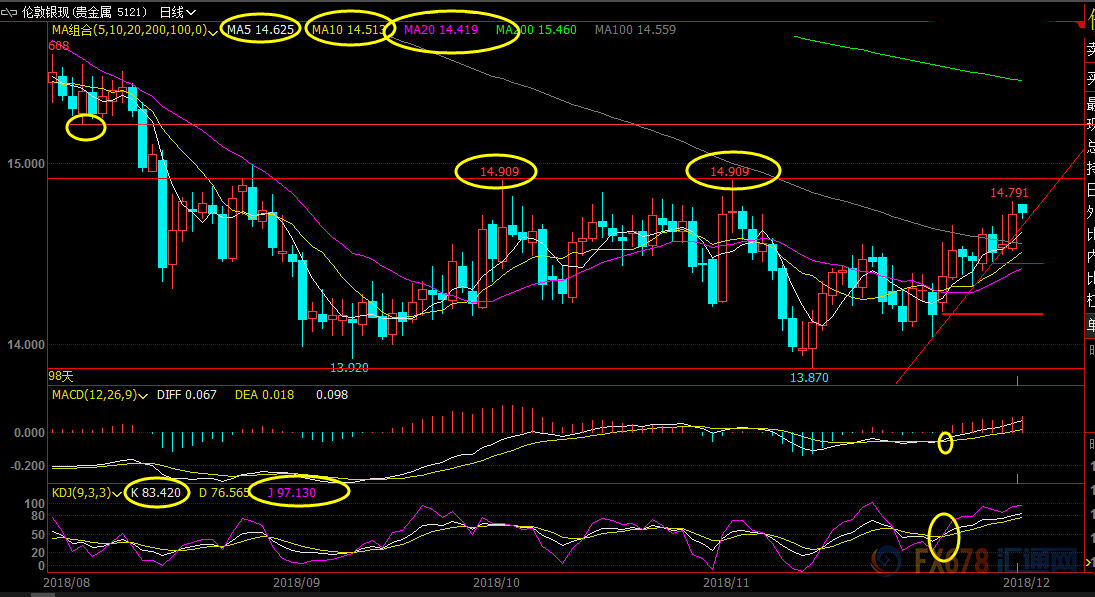The height and width of the screenshot is (597, 1095).
Task: Select the 2018/11 date axis marker
Action: tap(727, 581)
